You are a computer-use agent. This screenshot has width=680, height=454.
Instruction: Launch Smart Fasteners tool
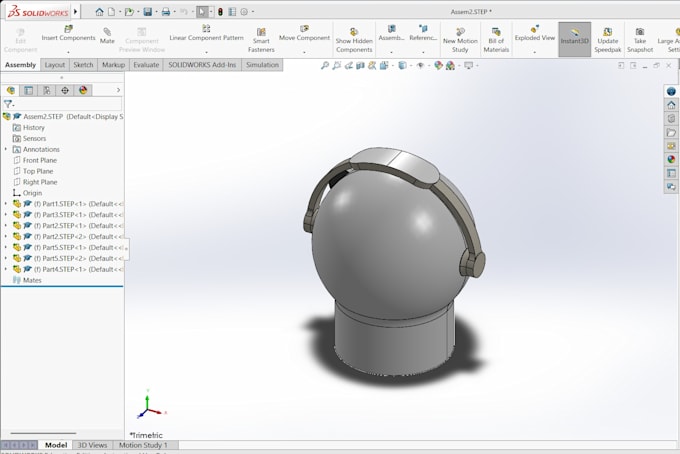(261, 40)
